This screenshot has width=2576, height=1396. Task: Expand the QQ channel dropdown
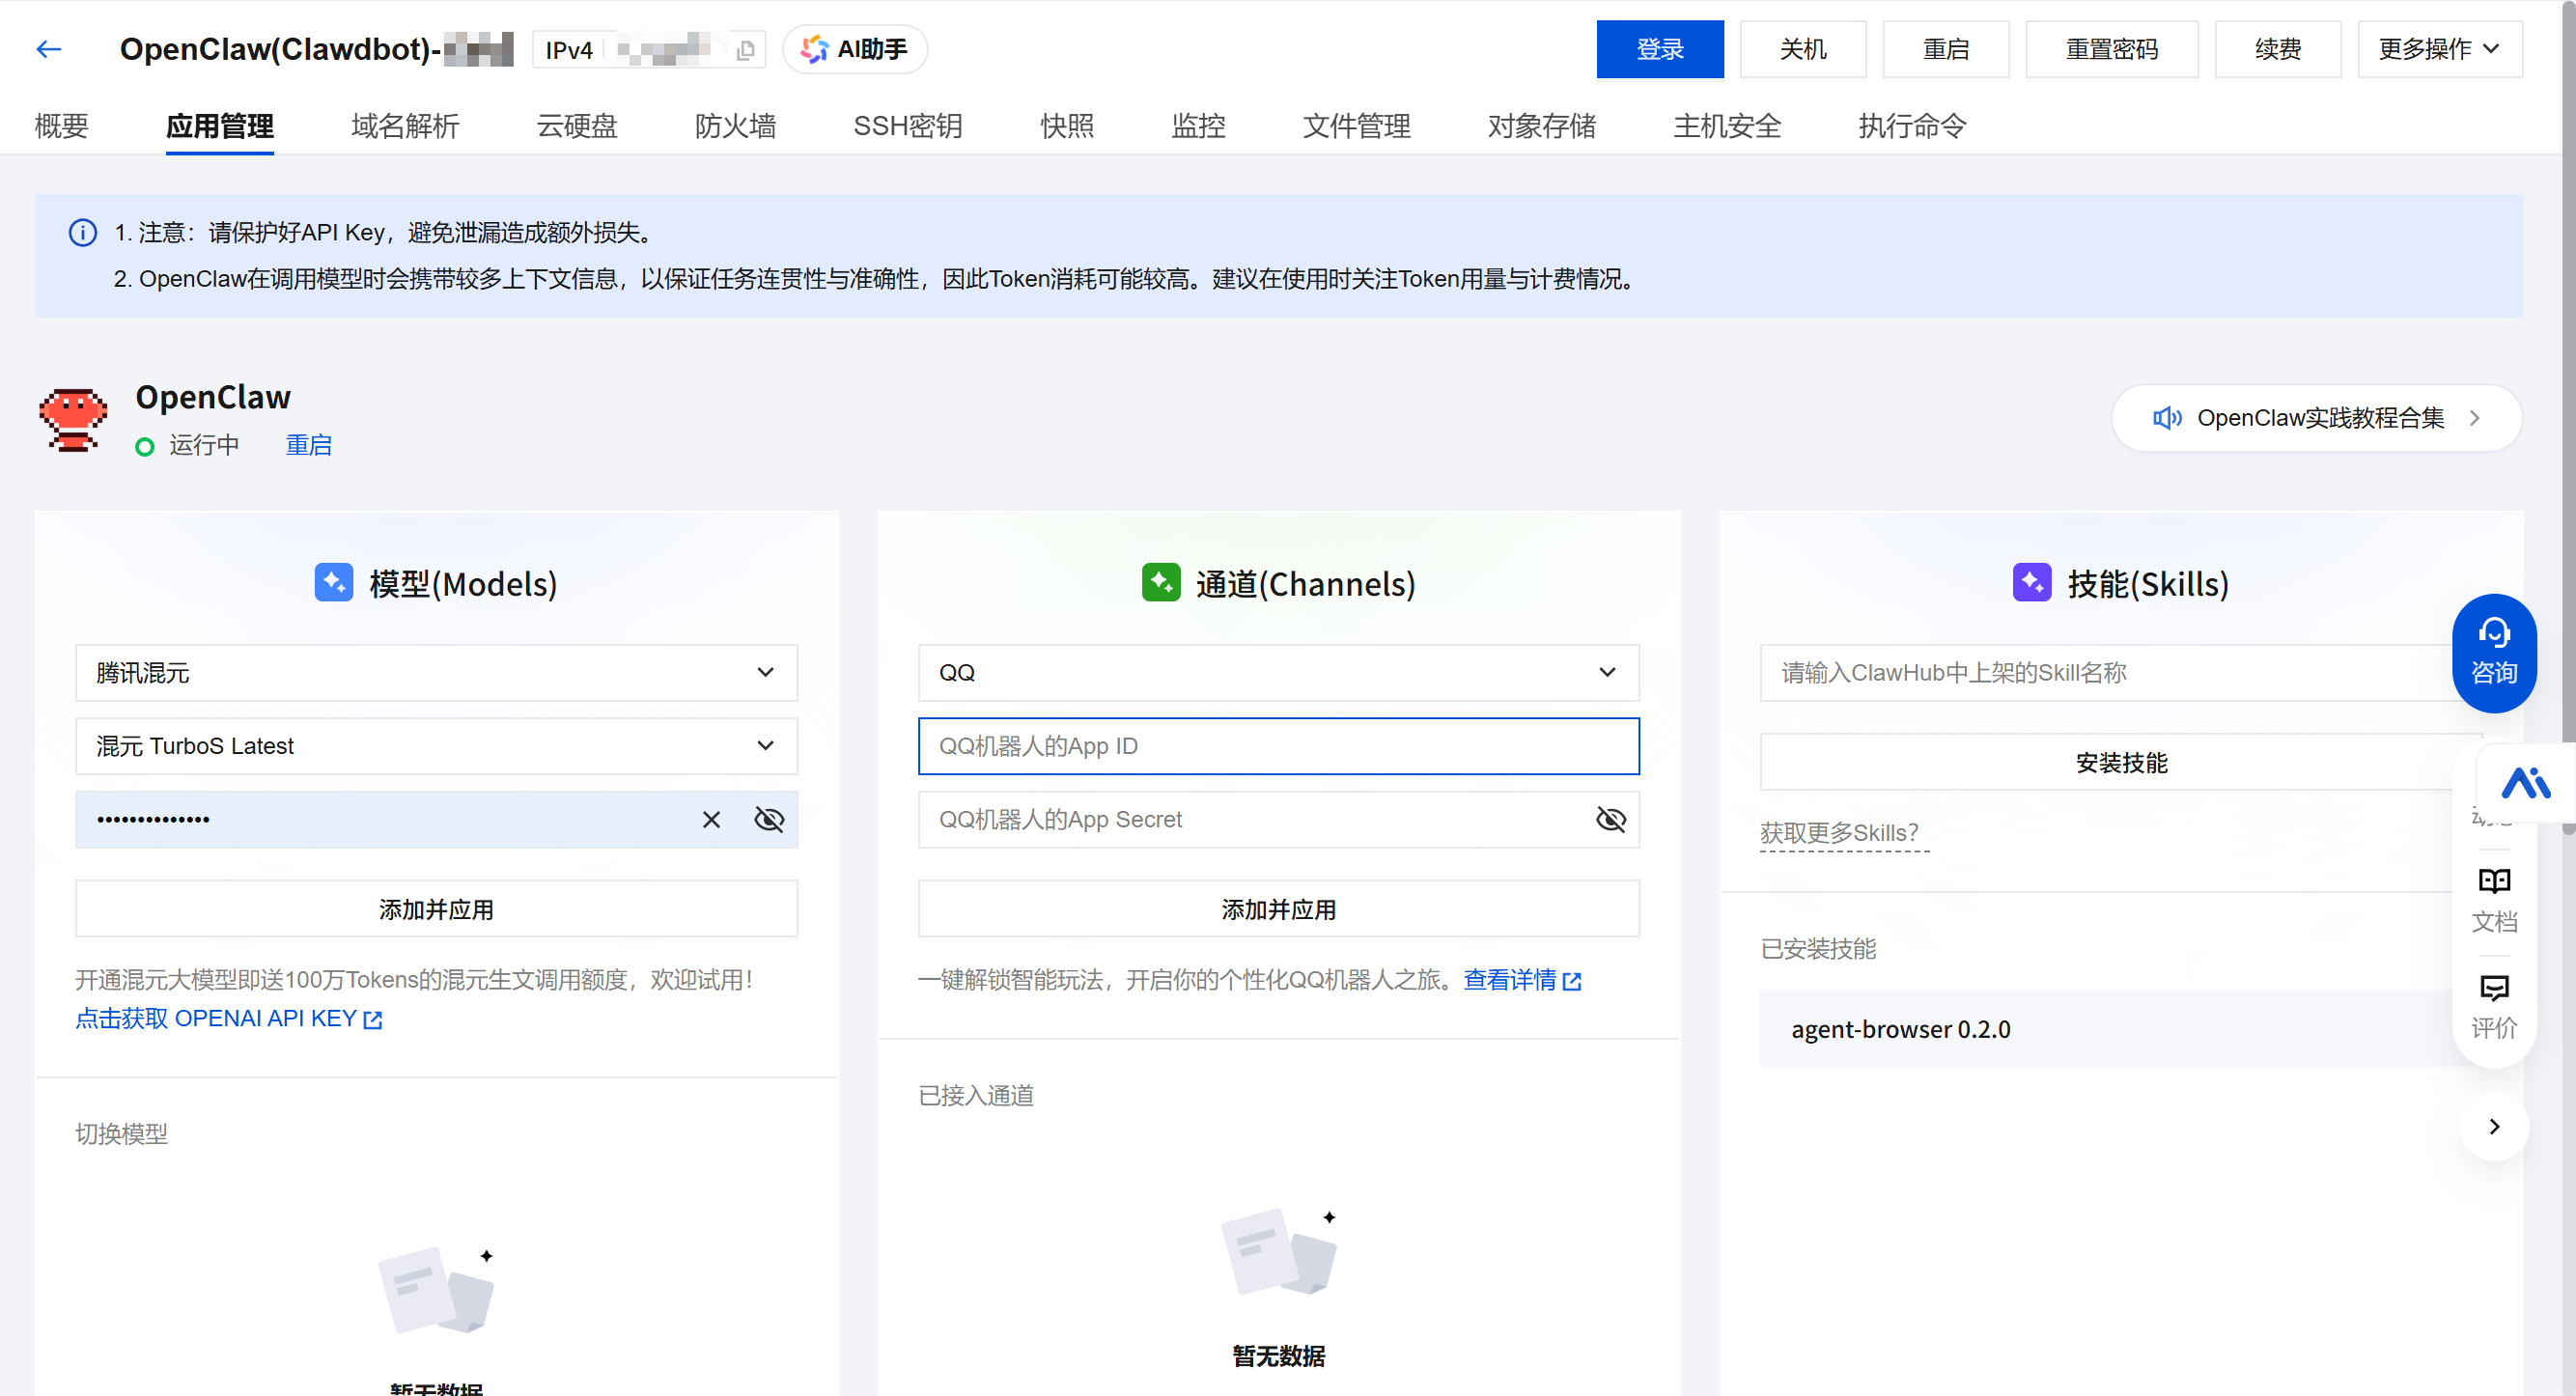1278,673
